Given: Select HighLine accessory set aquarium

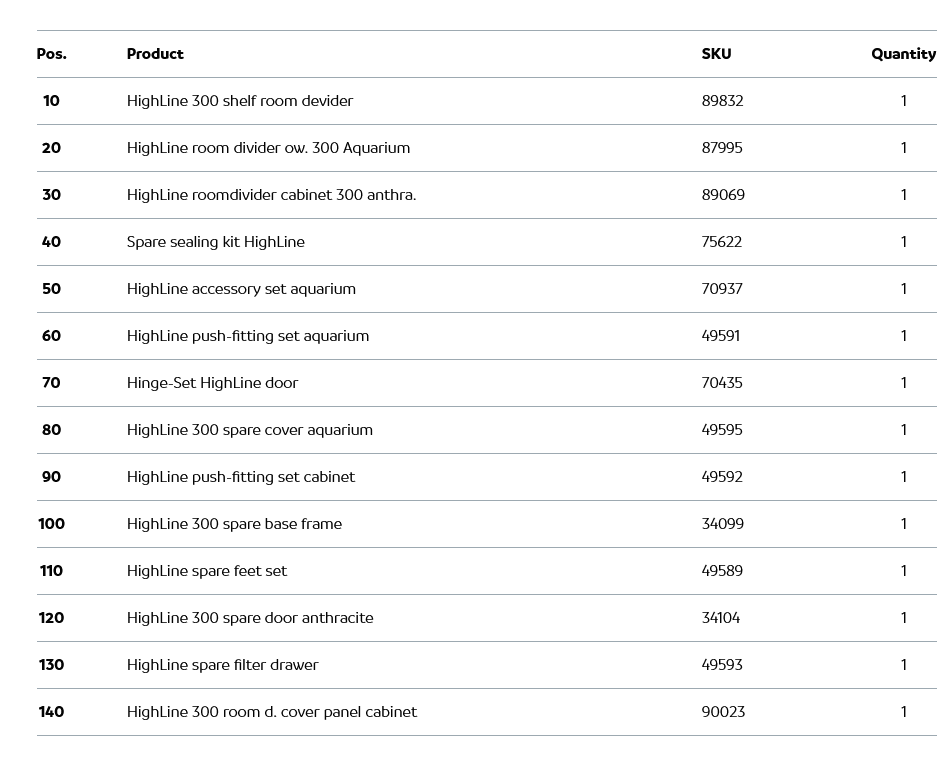Looking at the screenshot, I should tap(241, 289).
